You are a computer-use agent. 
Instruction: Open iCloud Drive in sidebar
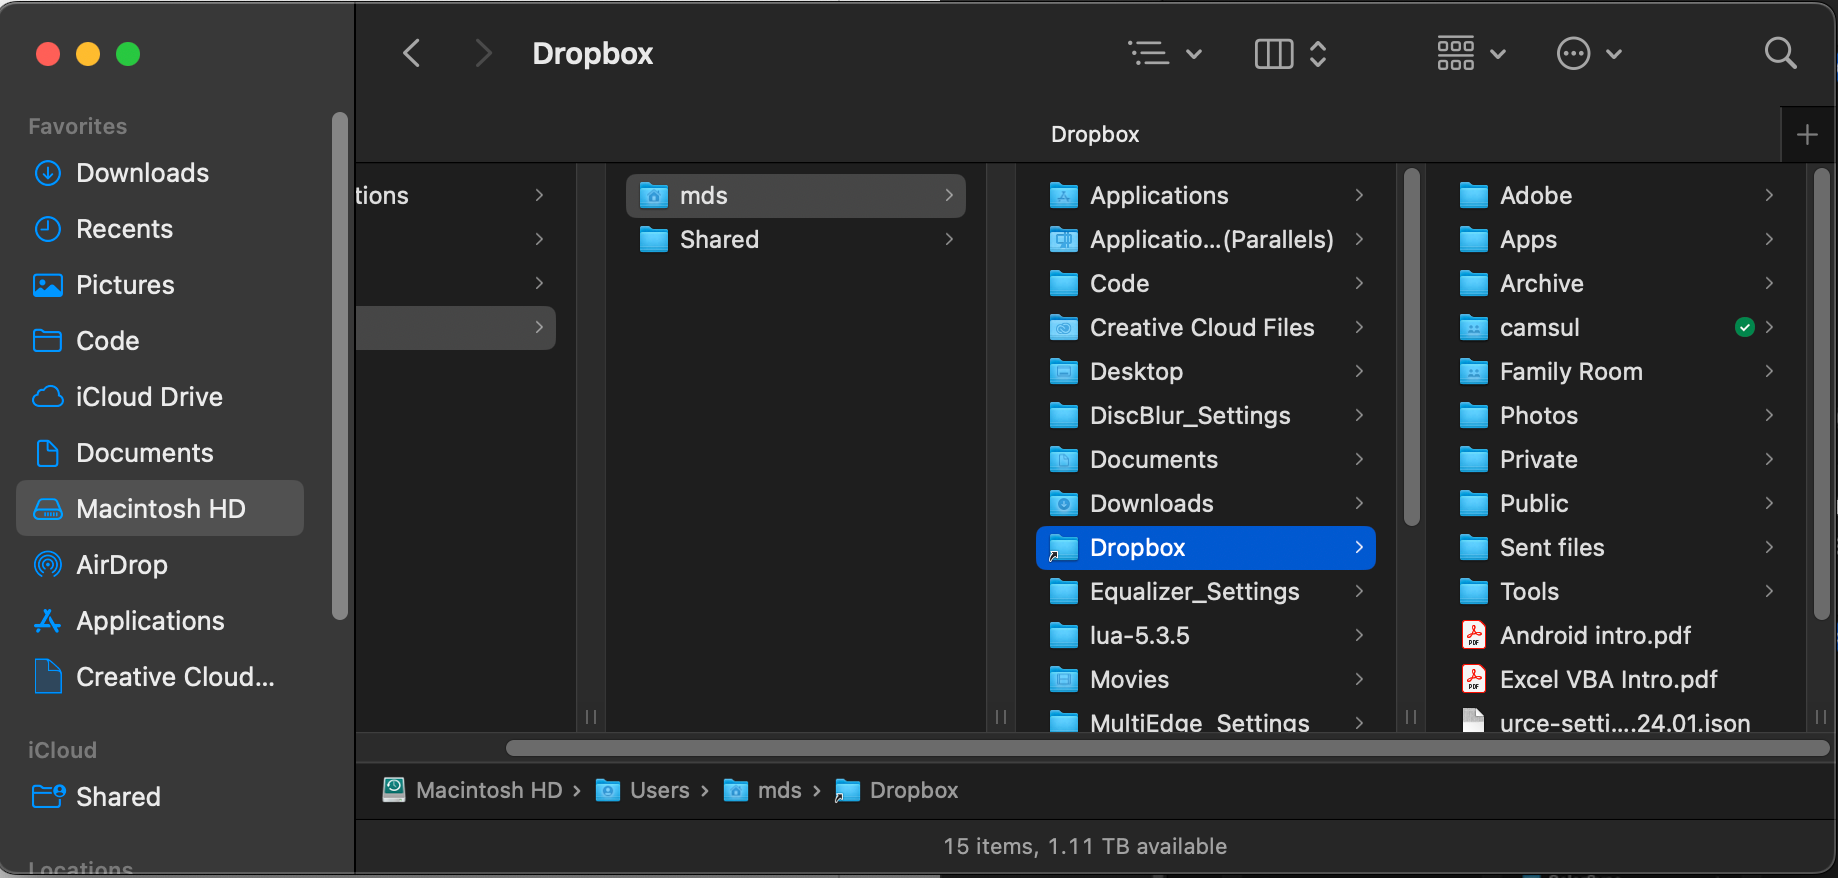point(160,397)
